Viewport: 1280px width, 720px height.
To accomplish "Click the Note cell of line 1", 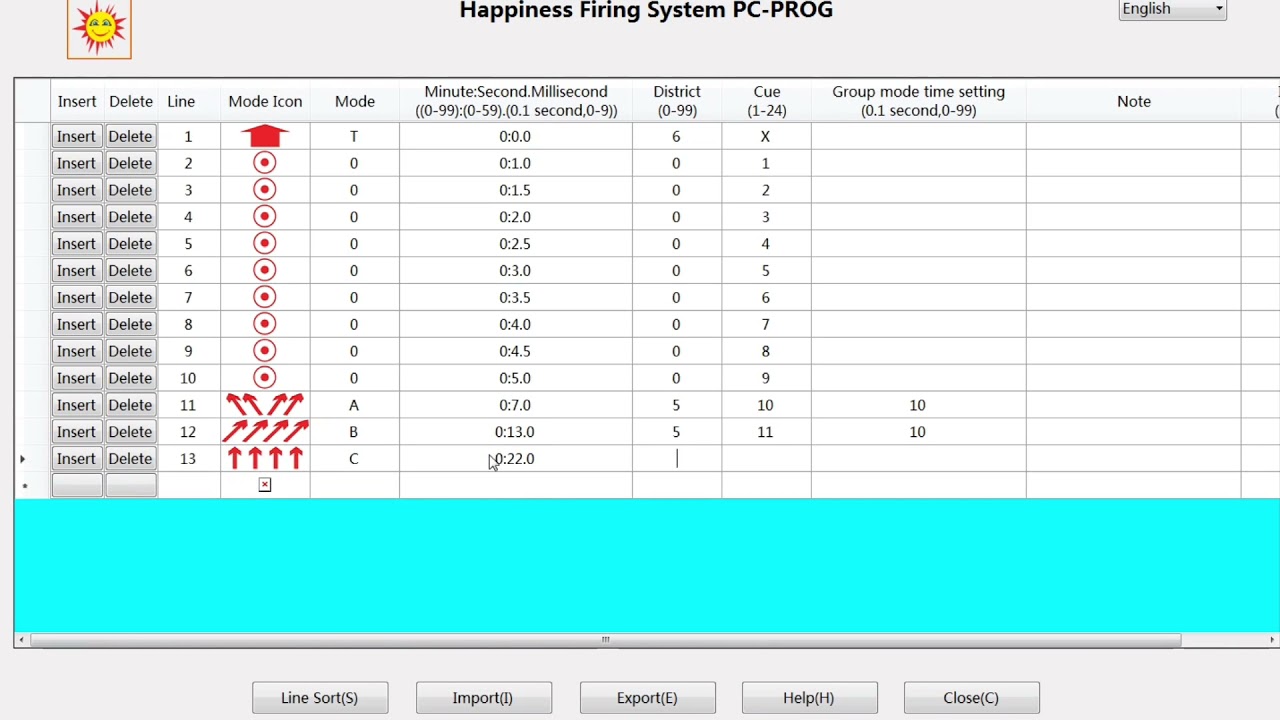I will coord(1134,136).
